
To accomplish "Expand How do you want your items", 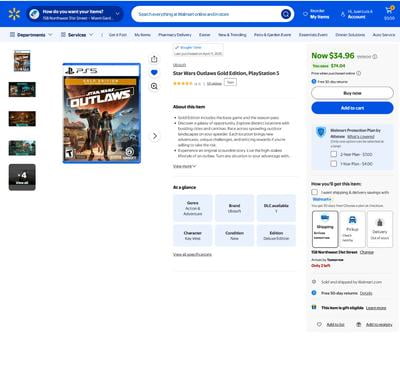I will pos(75,14).
